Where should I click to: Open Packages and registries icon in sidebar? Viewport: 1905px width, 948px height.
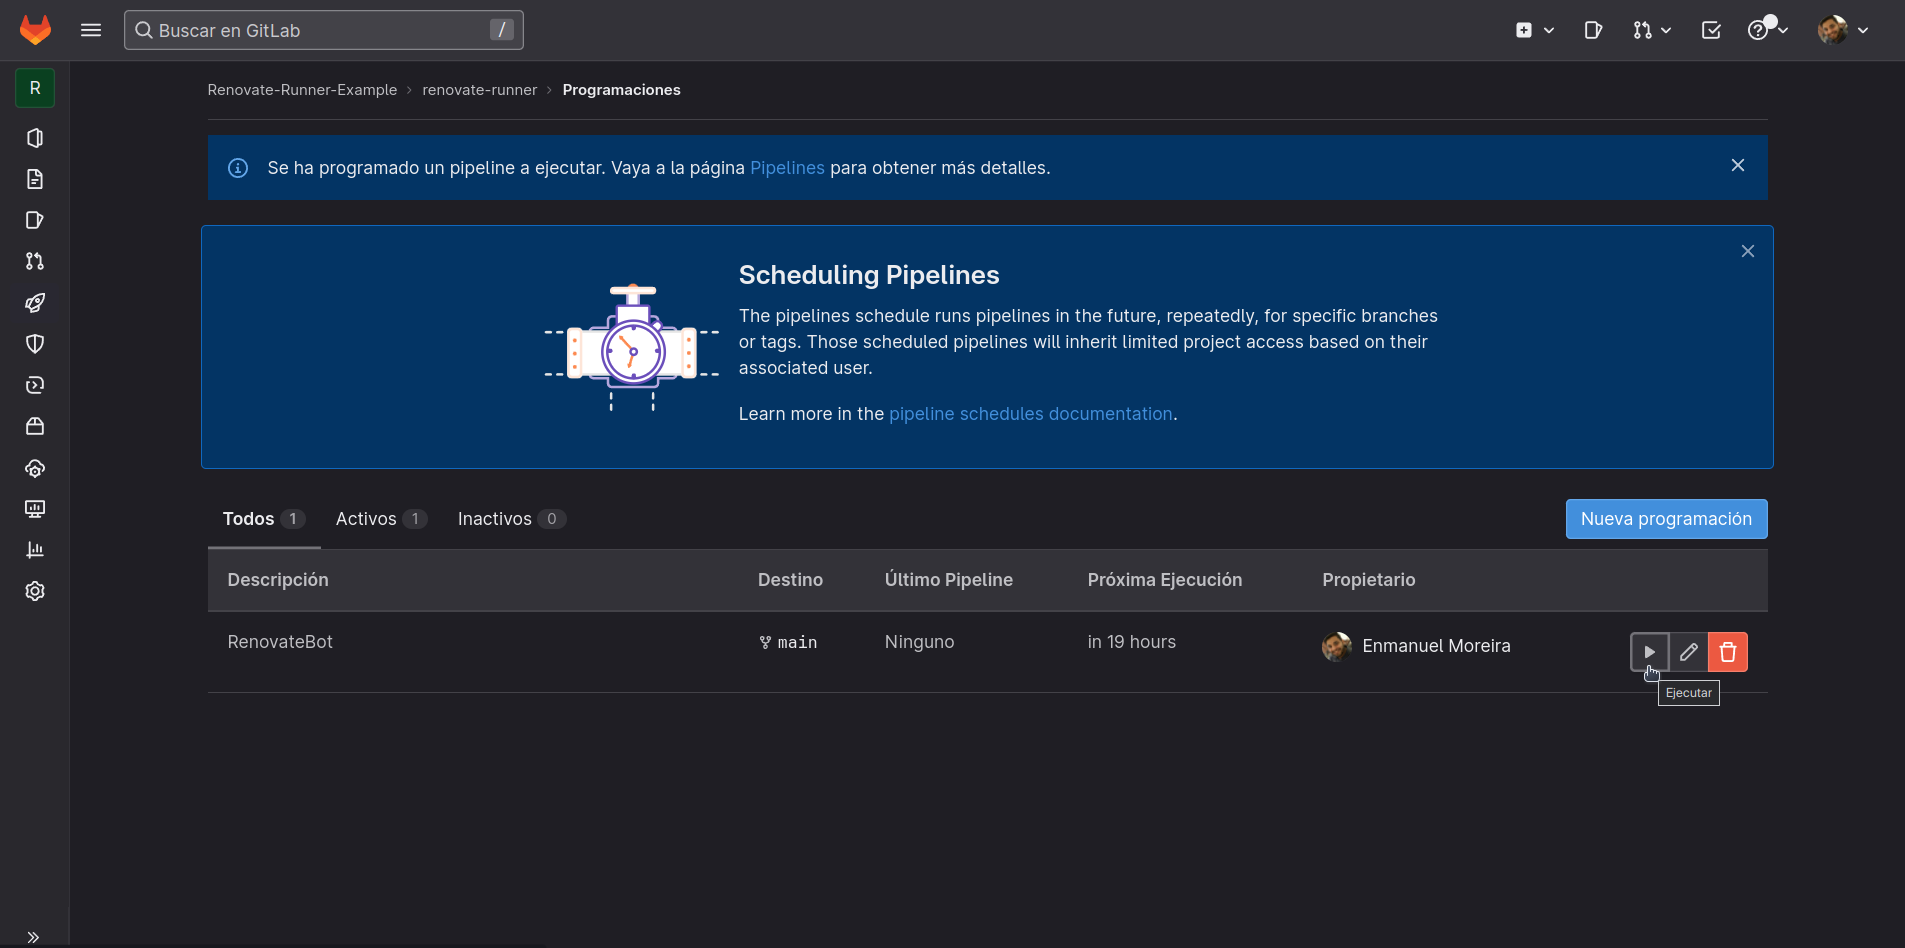pyautogui.click(x=35, y=426)
